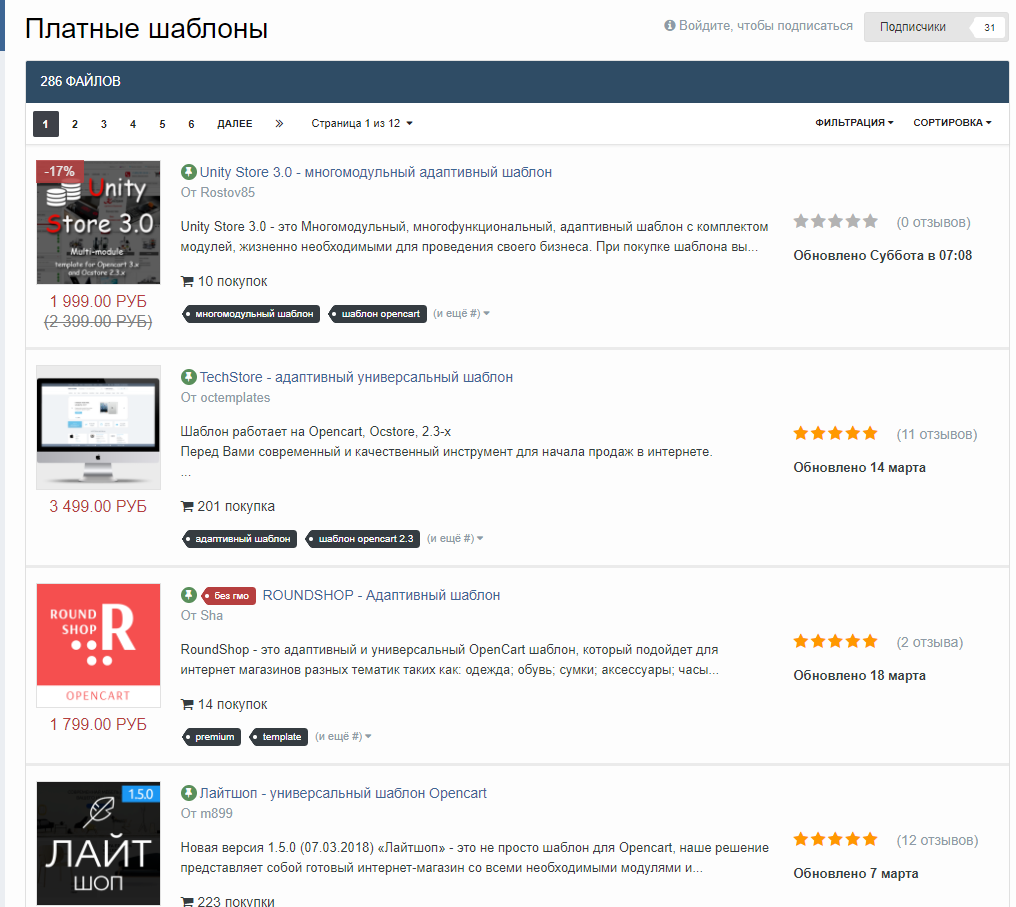Click the pinned icon beside TechStore title

click(x=189, y=377)
